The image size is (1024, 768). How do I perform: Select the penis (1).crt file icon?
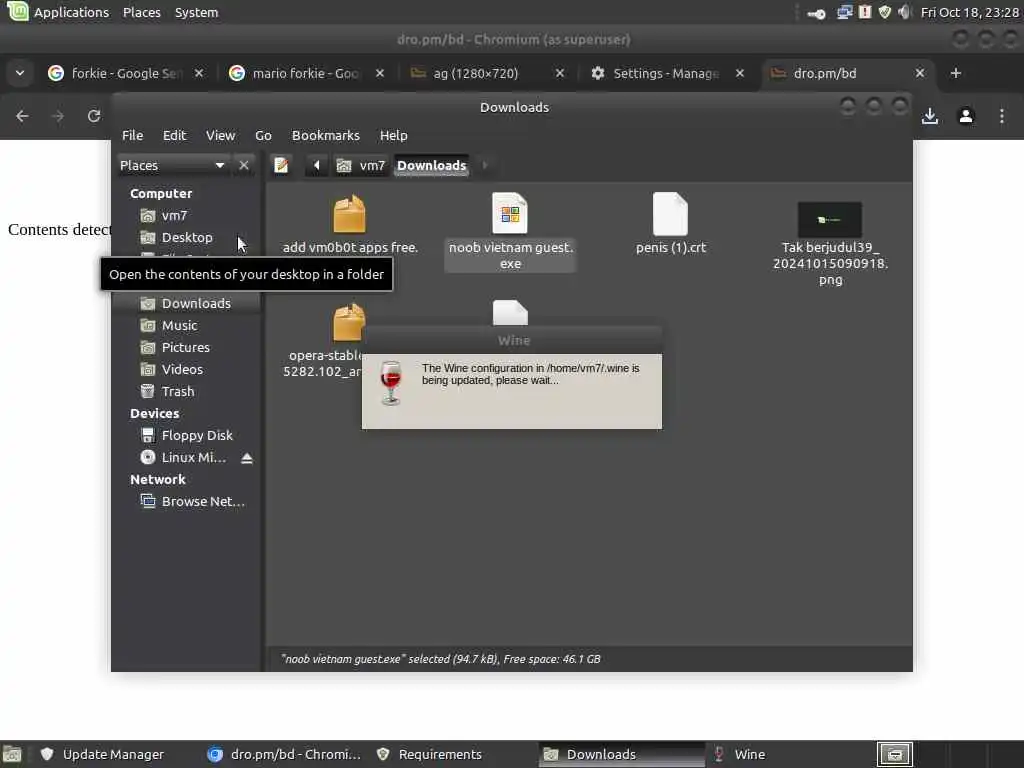671,214
